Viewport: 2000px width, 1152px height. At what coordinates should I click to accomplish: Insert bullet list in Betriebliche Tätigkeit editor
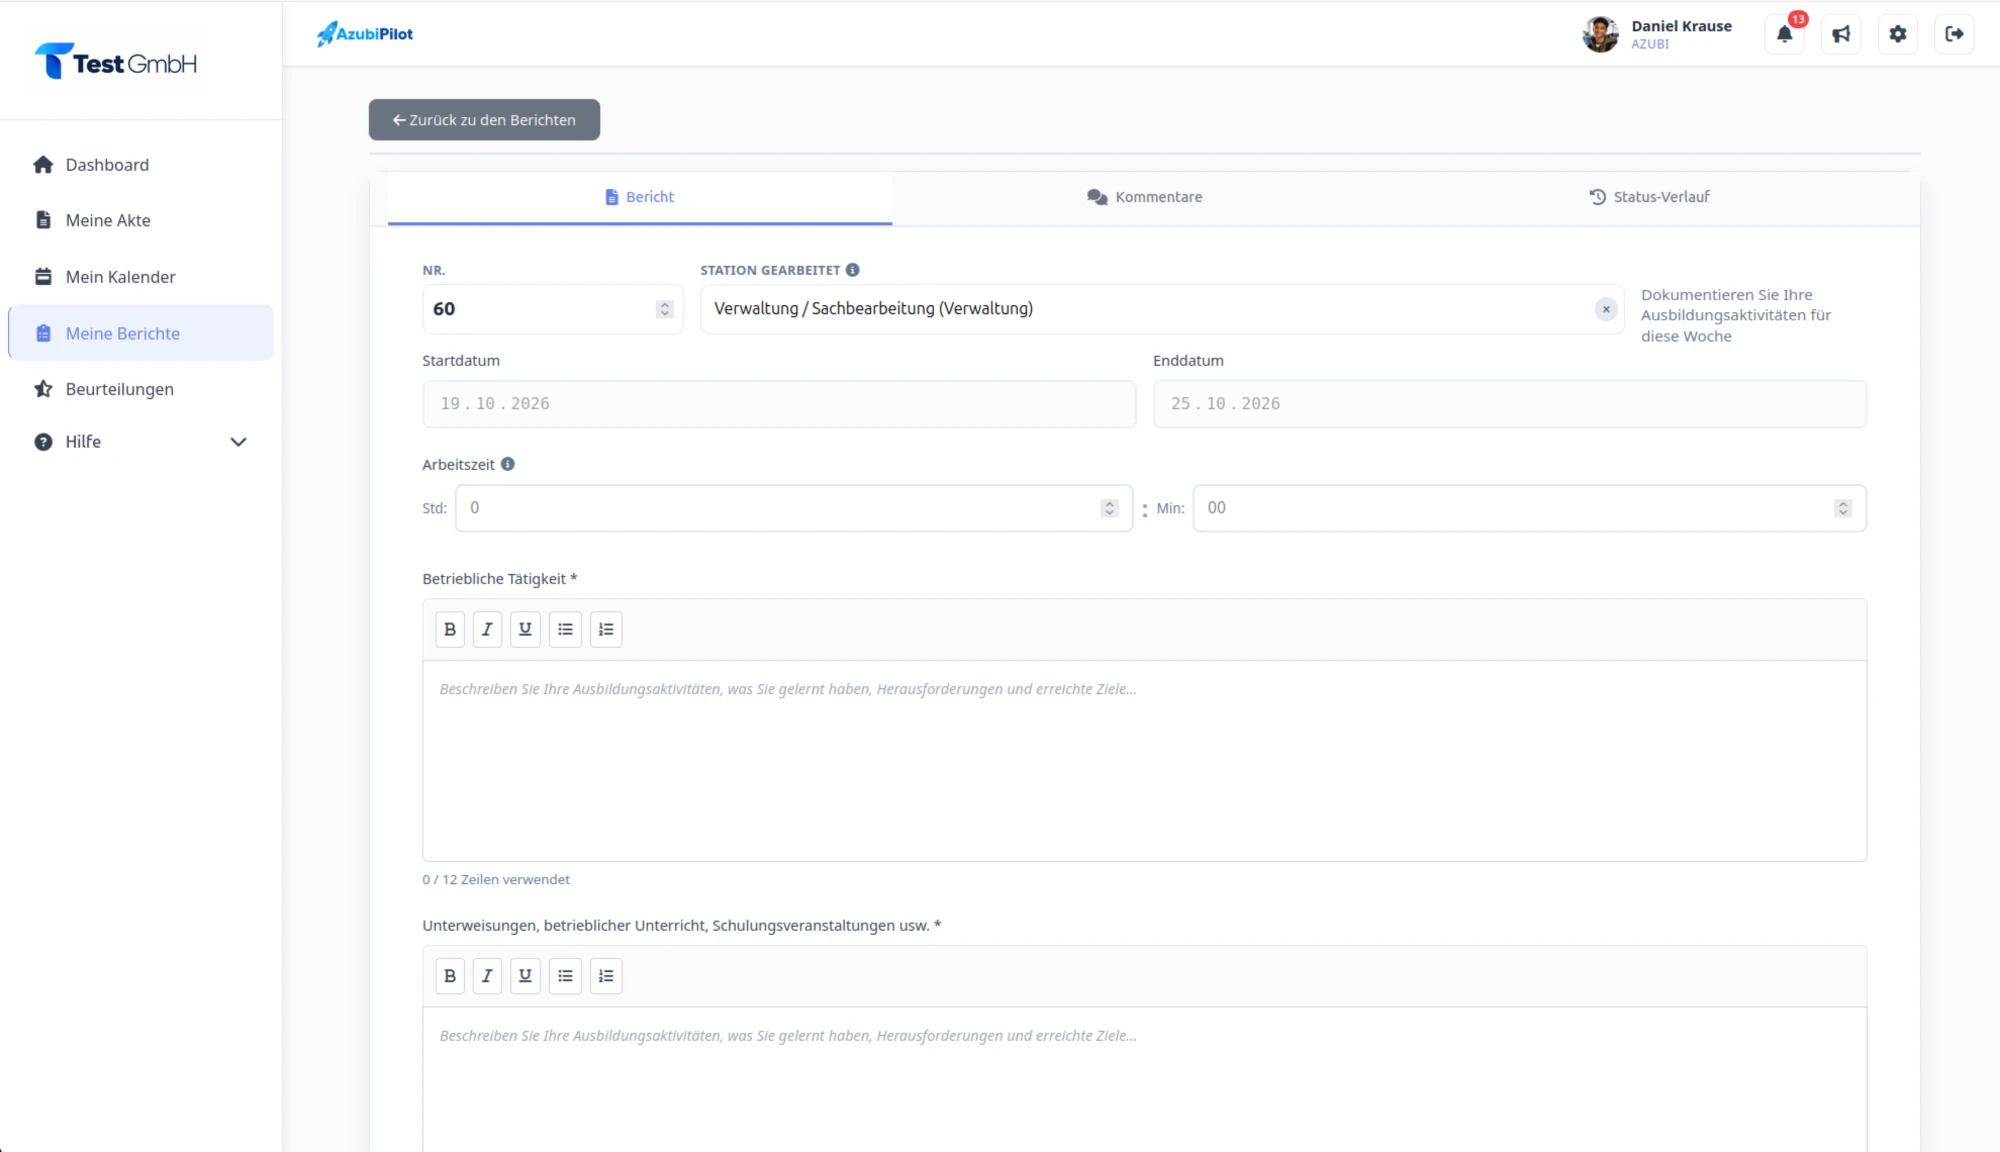565,629
